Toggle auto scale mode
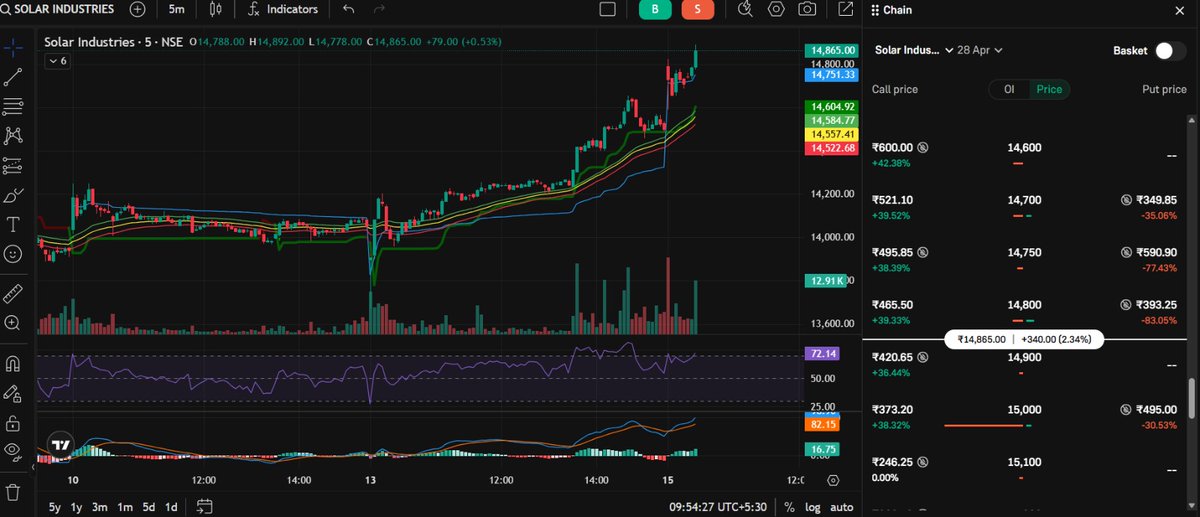Screen dimensions: 1200x517 point(842,507)
